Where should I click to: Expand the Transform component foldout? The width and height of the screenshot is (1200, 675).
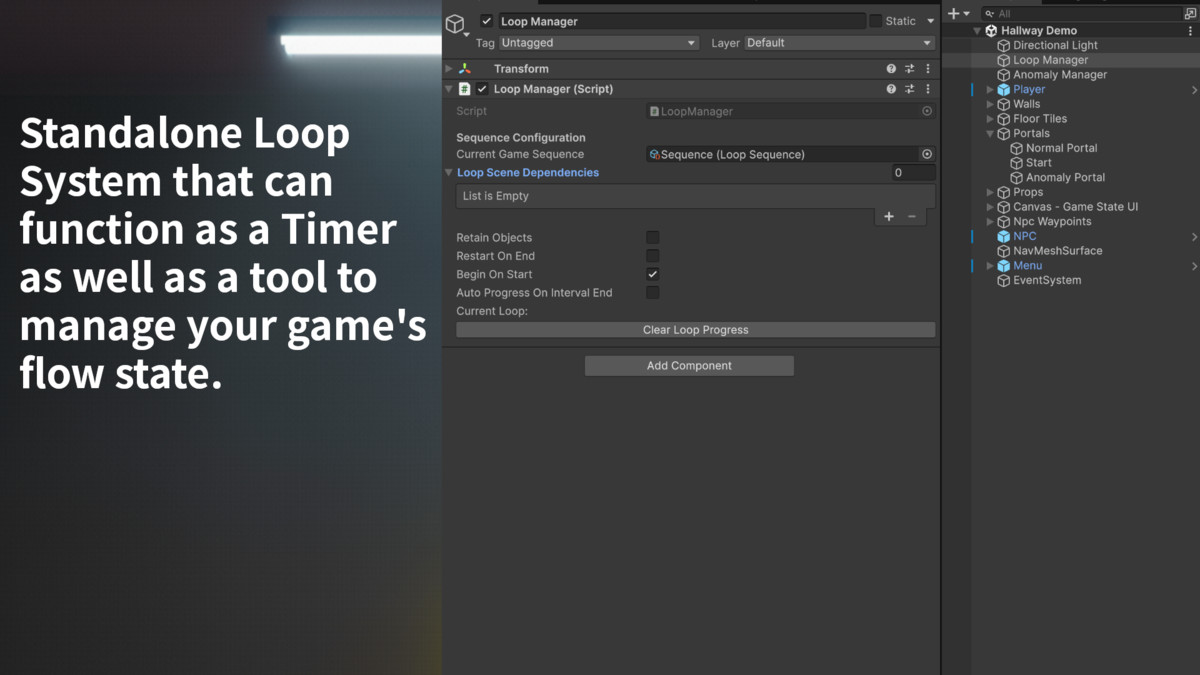(449, 69)
